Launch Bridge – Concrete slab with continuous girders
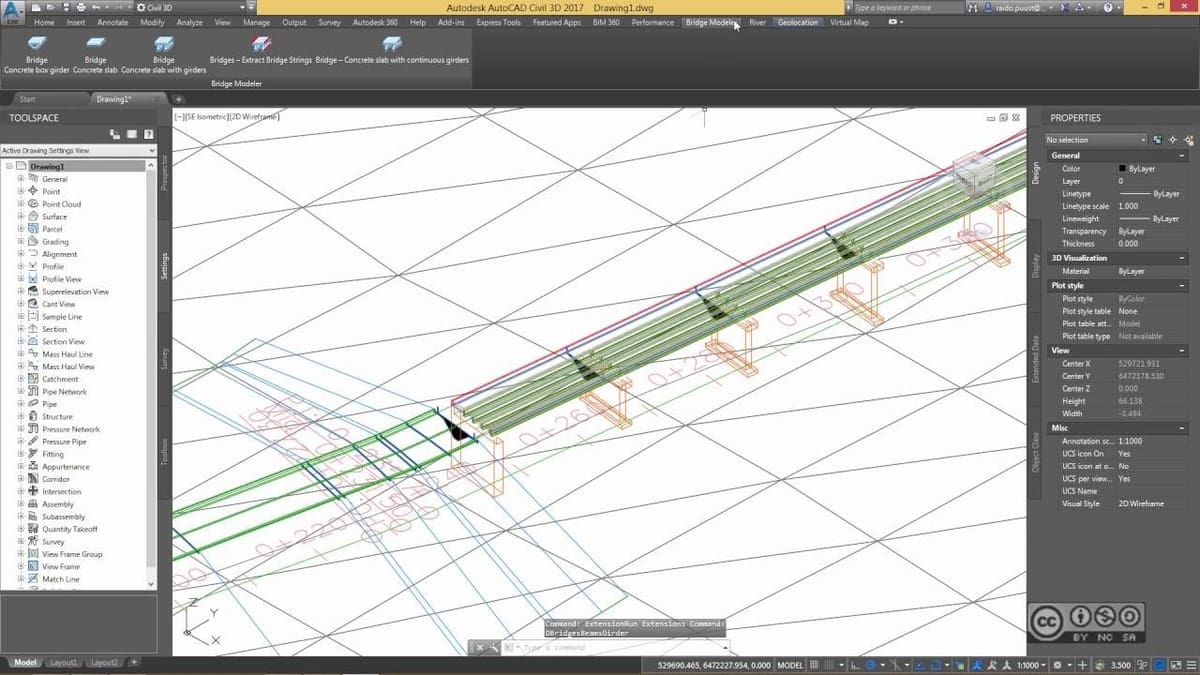 tap(392, 50)
